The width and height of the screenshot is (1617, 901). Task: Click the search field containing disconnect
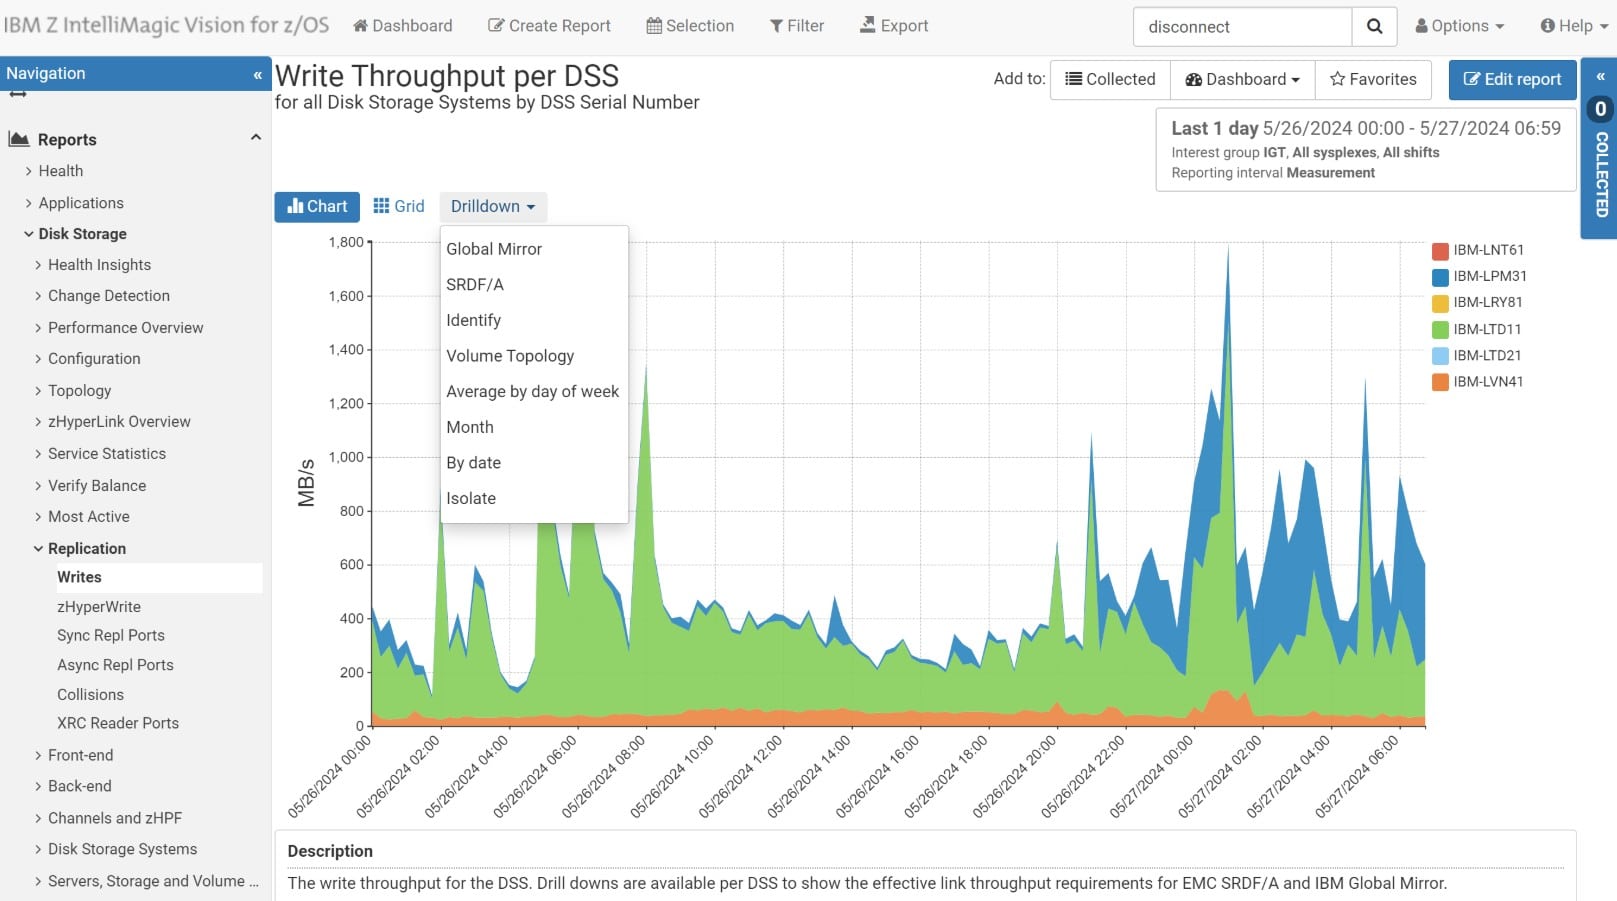point(1242,27)
